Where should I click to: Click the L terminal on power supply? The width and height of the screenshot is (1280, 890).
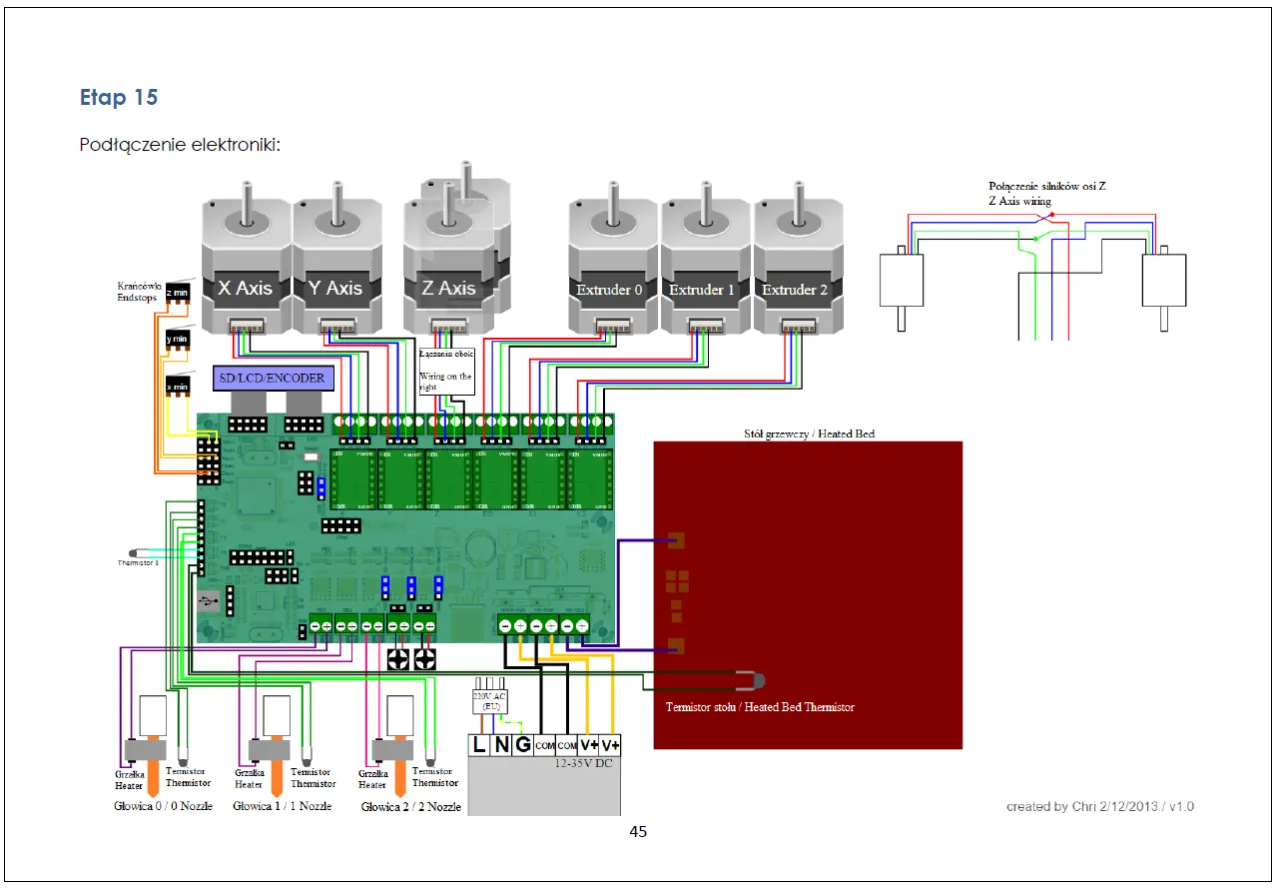point(479,745)
